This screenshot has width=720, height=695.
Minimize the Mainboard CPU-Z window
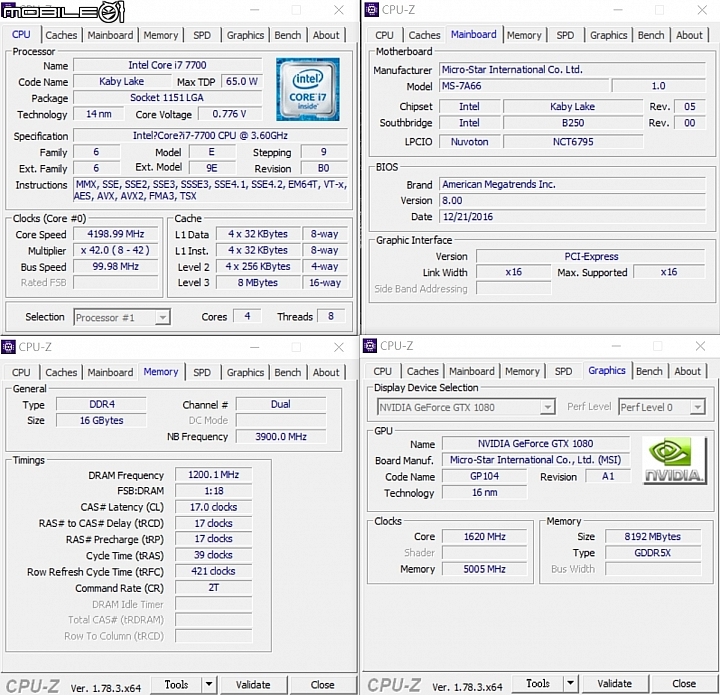click(618, 10)
